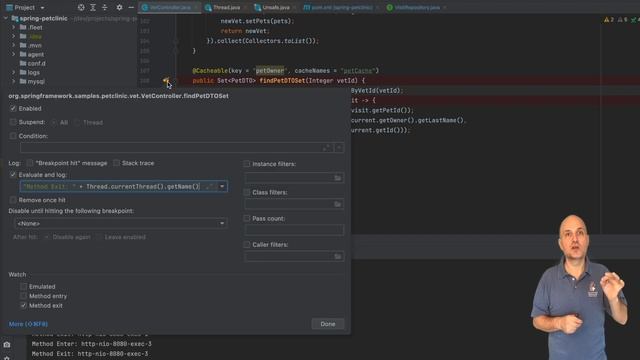This screenshot has height=360, width=640.
Task: Toggle the Condition checkbox
Action: (x=13, y=136)
